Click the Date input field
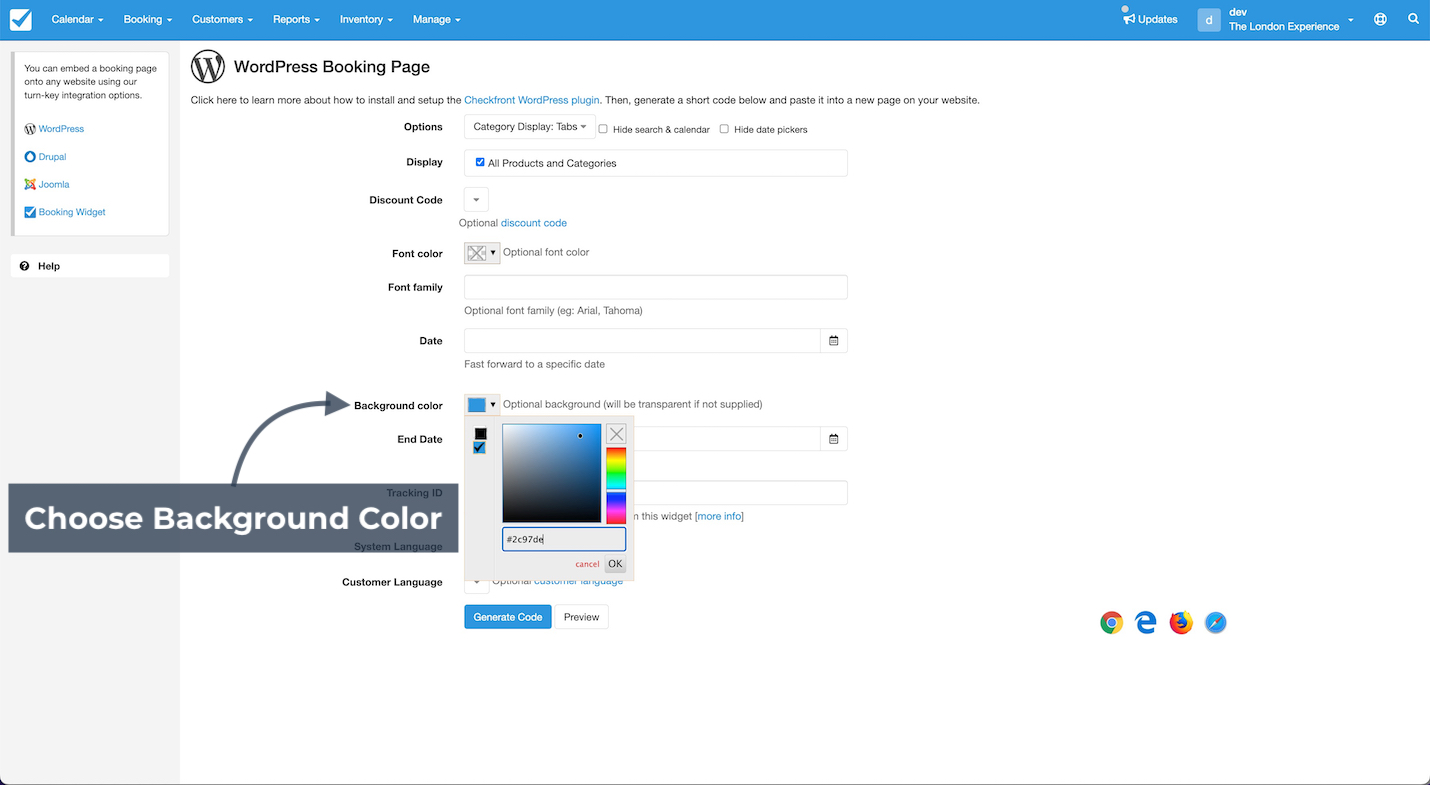 [643, 341]
